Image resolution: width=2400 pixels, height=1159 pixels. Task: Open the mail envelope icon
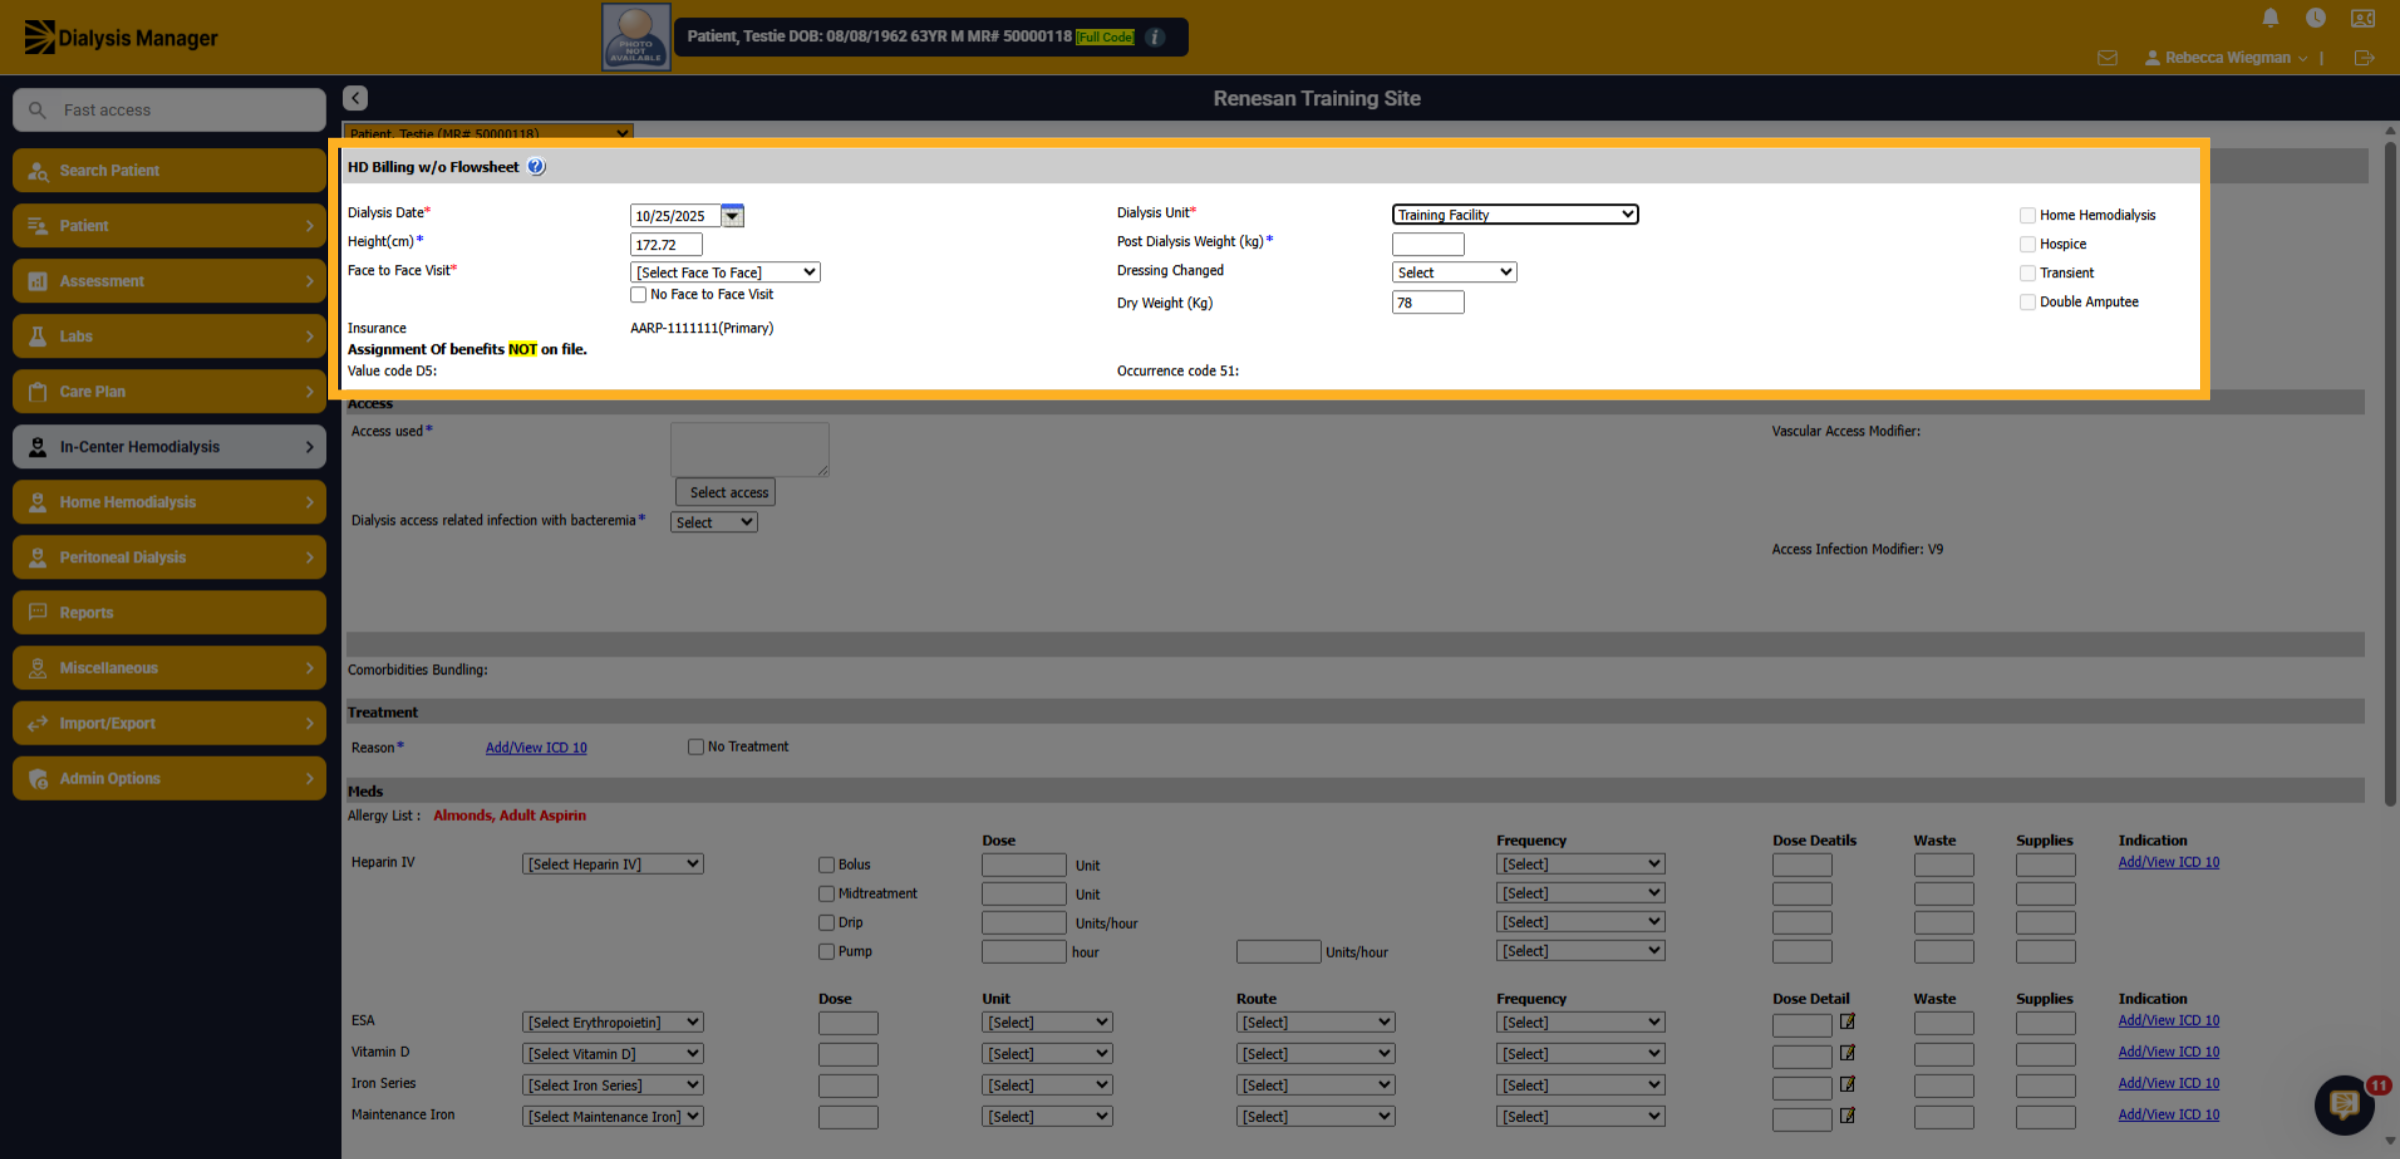(x=2107, y=58)
